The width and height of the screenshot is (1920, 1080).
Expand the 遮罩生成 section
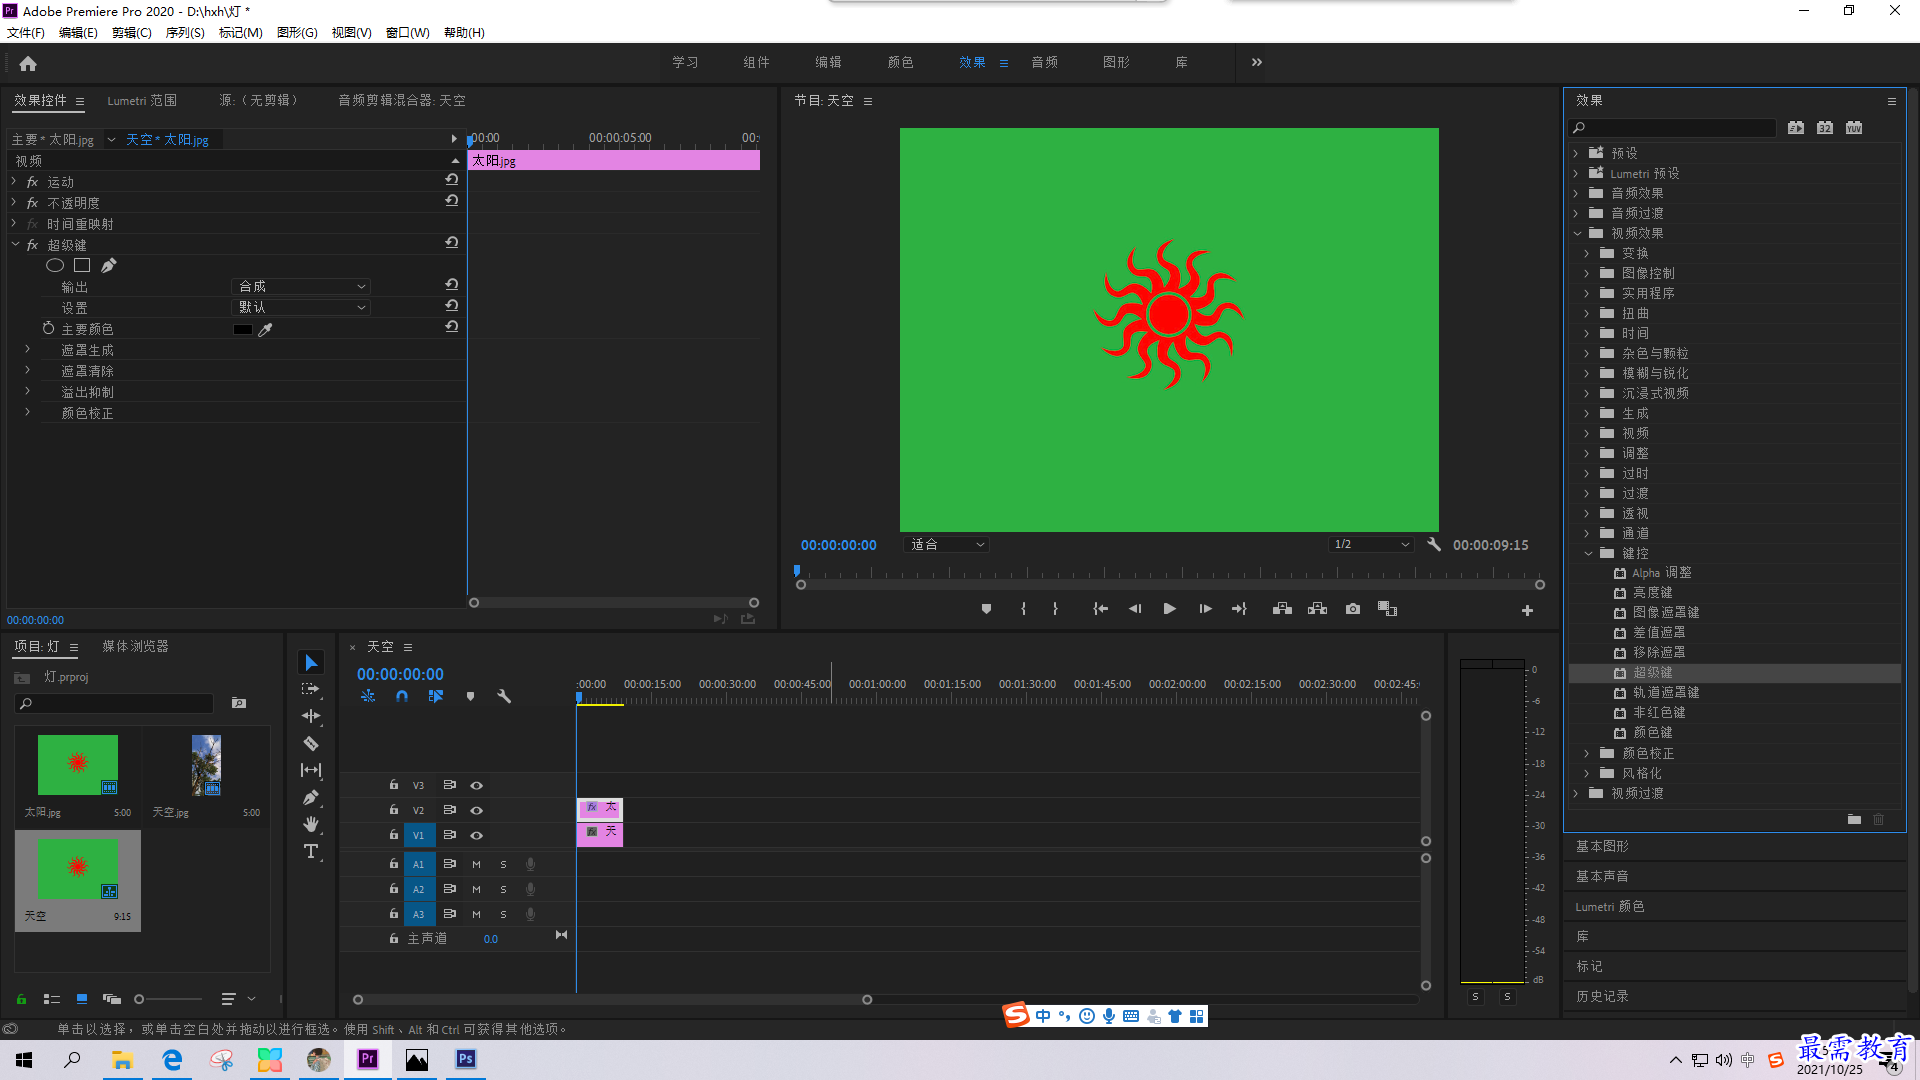click(x=27, y=350)
